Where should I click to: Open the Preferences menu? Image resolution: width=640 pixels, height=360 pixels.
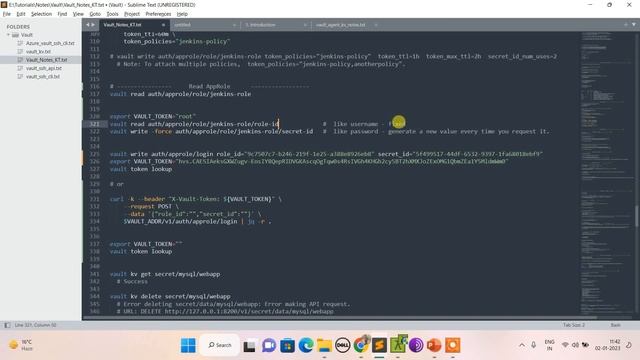[158, 14]
